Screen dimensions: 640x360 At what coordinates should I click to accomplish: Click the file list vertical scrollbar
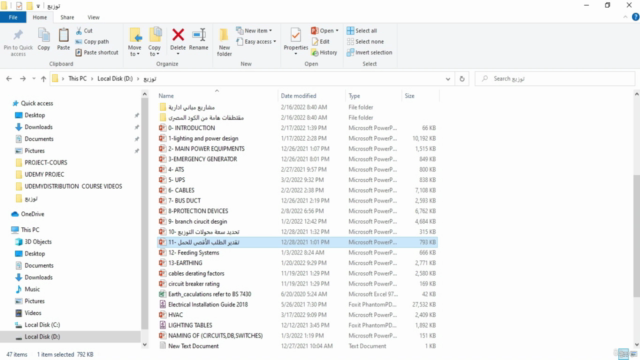pos(636,236)
